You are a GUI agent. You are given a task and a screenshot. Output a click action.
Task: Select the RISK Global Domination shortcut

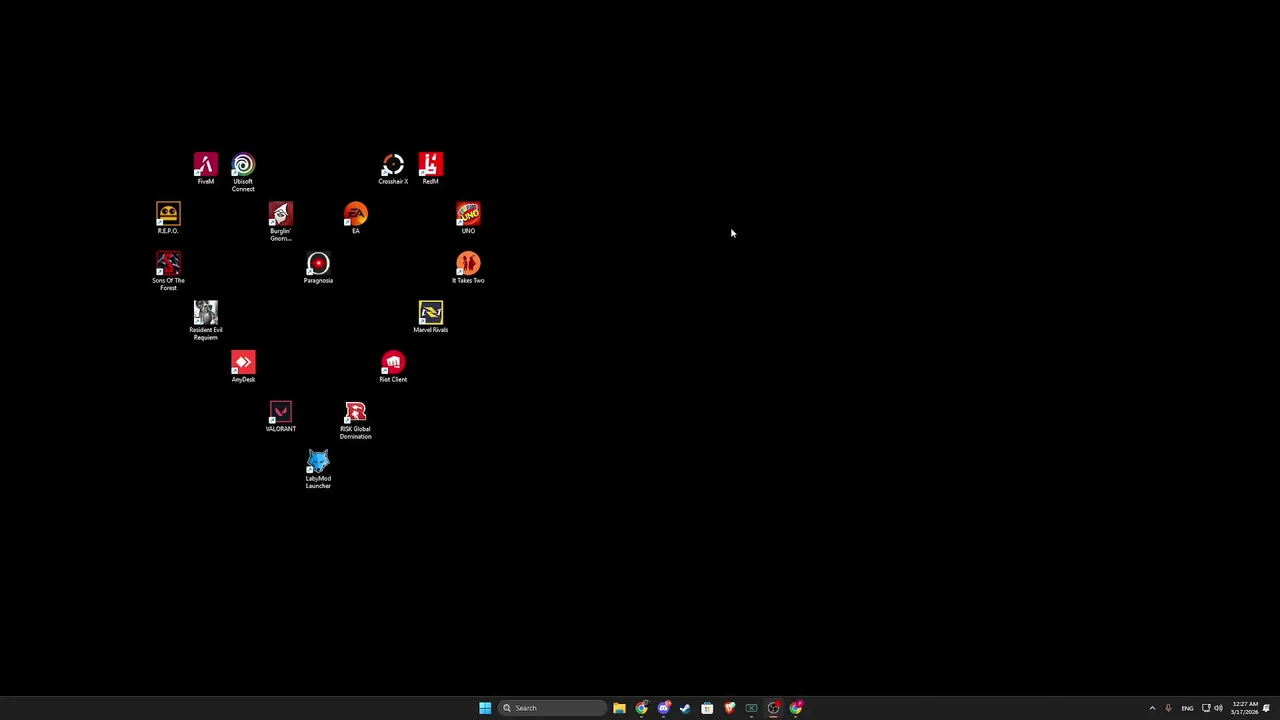coord(355,420)
